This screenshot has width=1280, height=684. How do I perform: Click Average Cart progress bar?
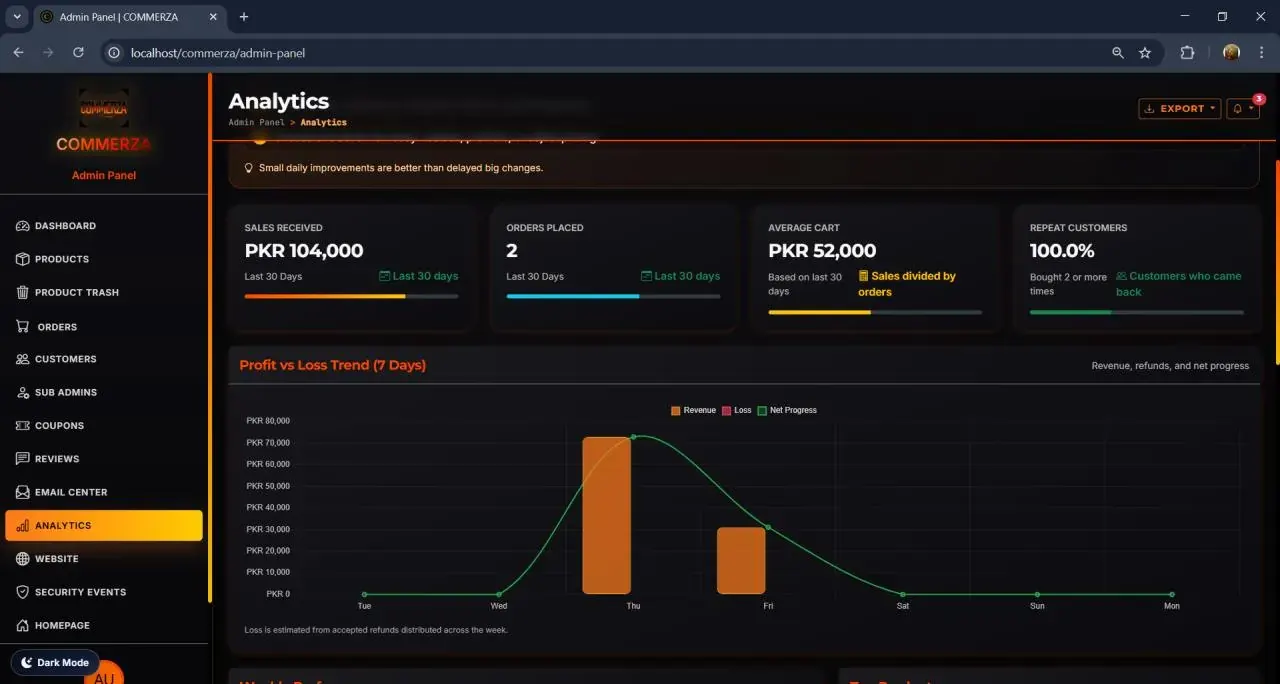pyautogui.click(x=875, y=312)
